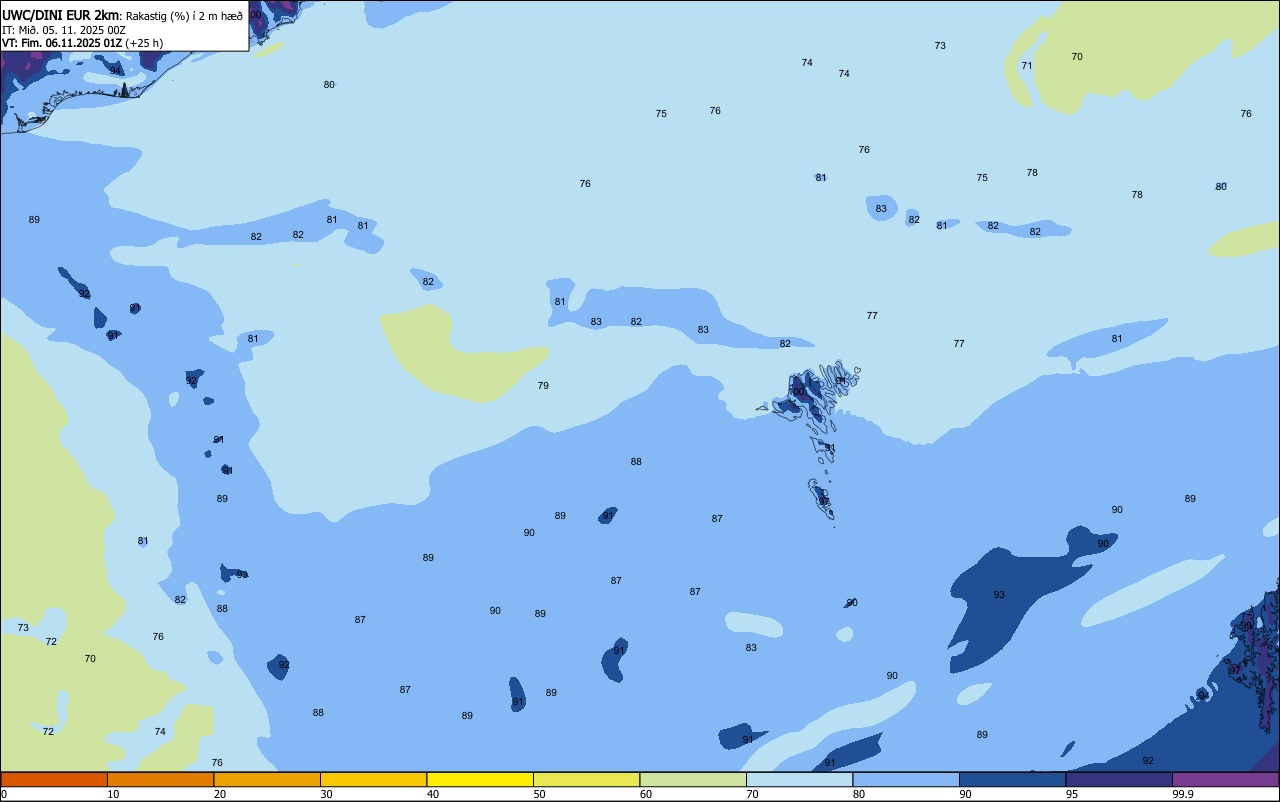Click the dark orange 0–10 legend color segment

pos(54,779)
